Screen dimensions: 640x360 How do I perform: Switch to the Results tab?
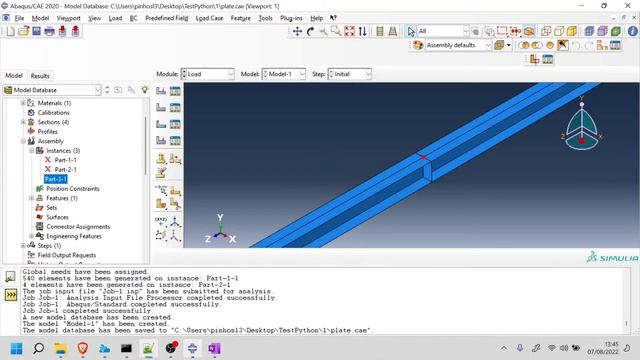coord(40,76)
